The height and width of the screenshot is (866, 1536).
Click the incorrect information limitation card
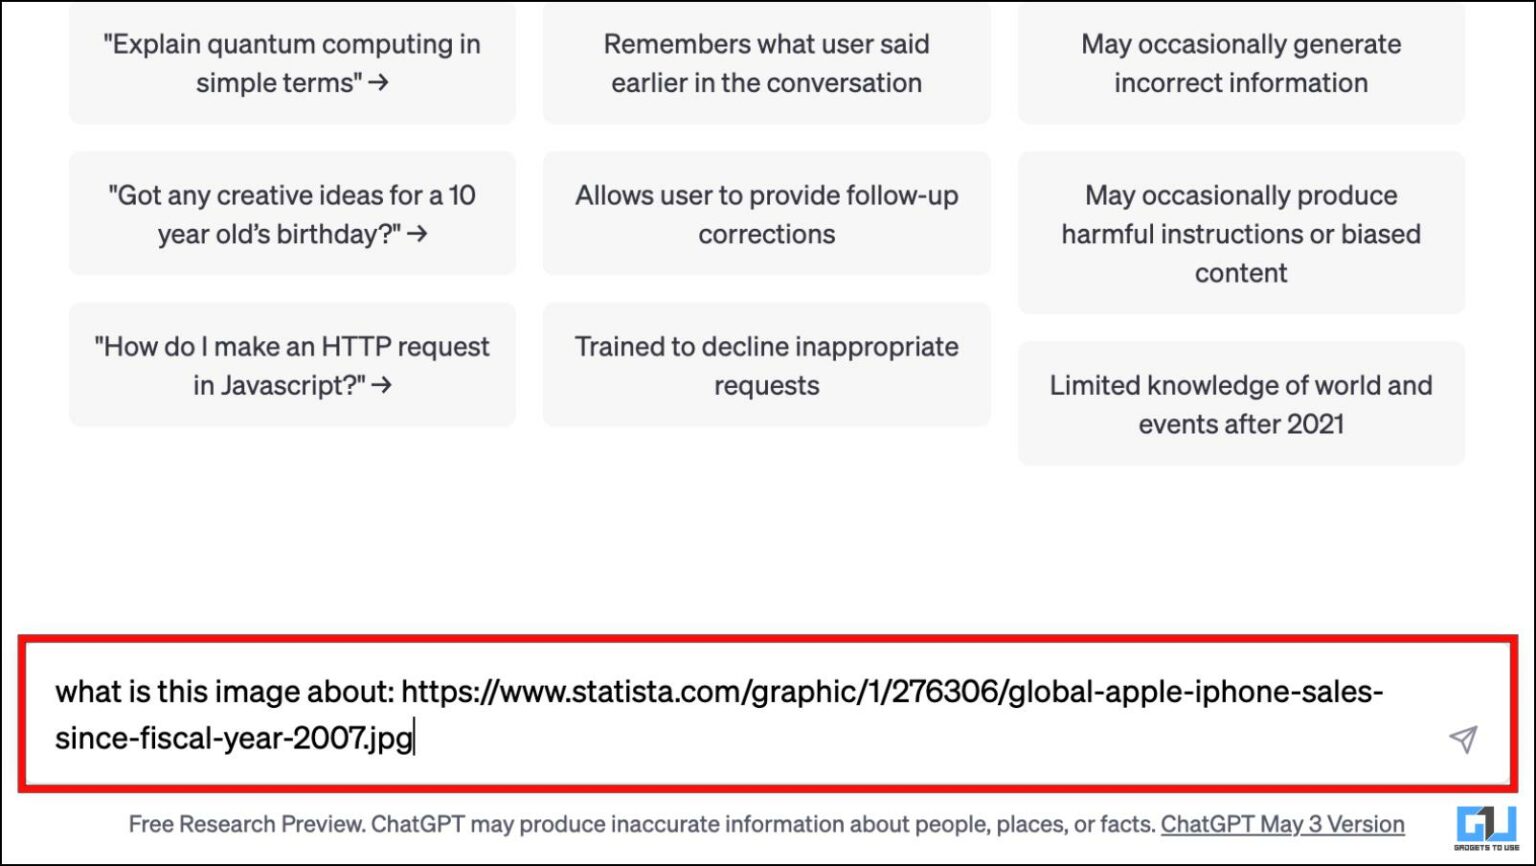(1240, 63)
